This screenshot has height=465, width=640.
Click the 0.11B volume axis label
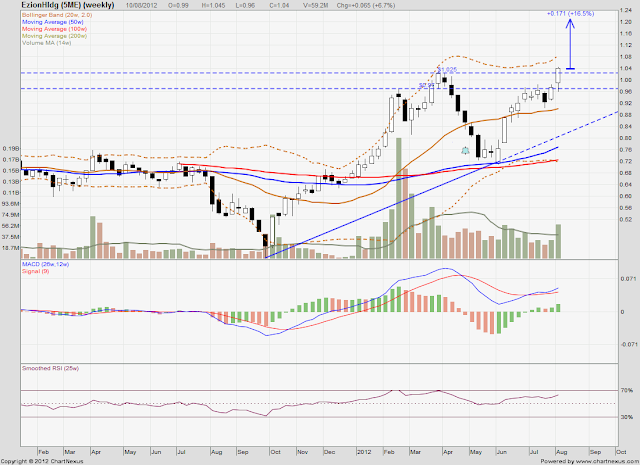coord(11,193)
